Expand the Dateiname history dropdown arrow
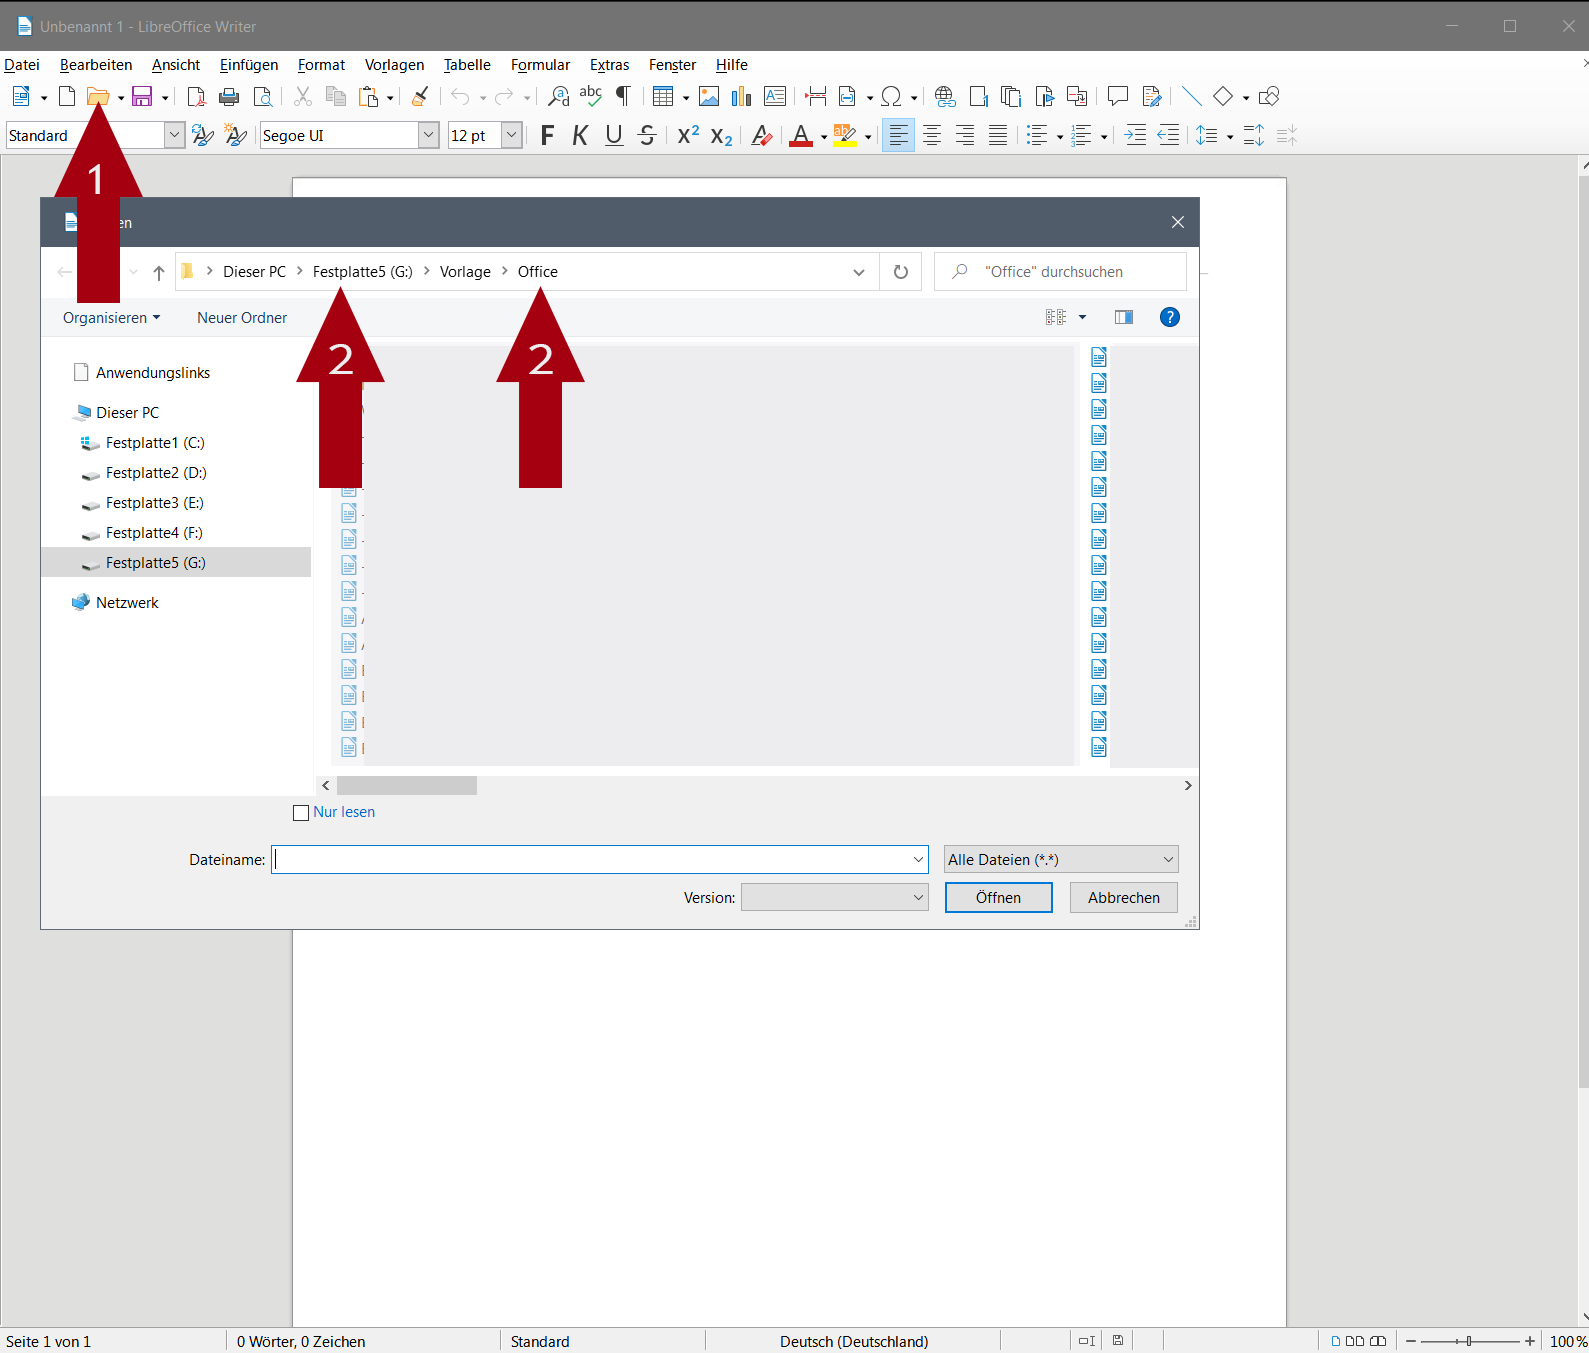Viewport: 1589px width, 1353px height. coord(918,859)
